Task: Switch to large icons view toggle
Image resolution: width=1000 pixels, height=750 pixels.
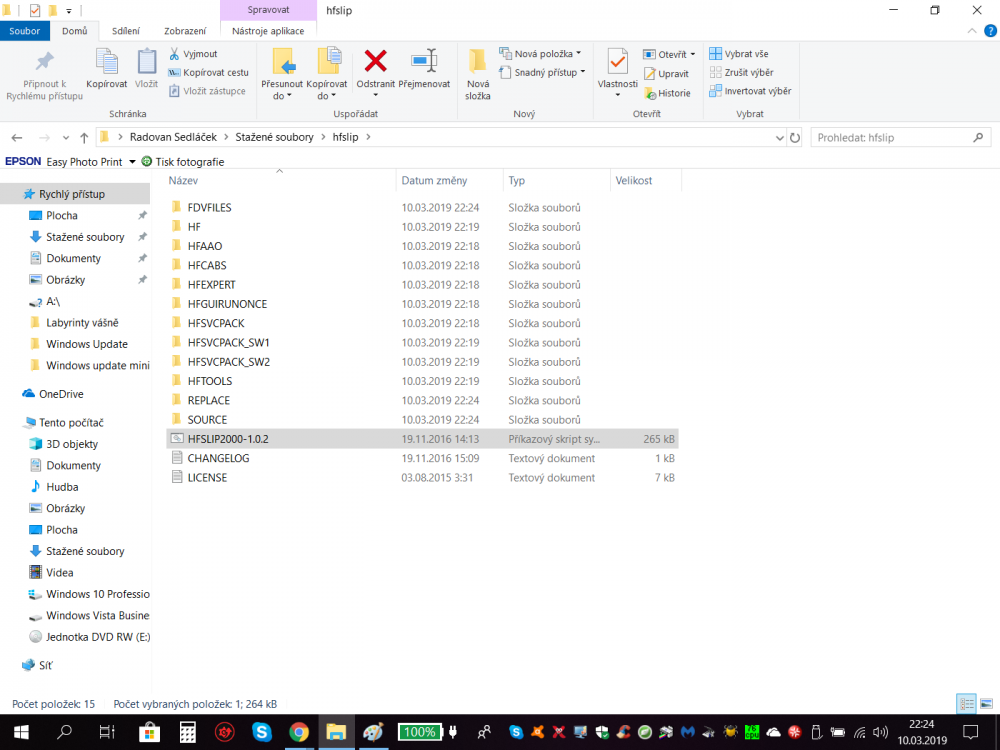Action: click(x=987, y=703)
